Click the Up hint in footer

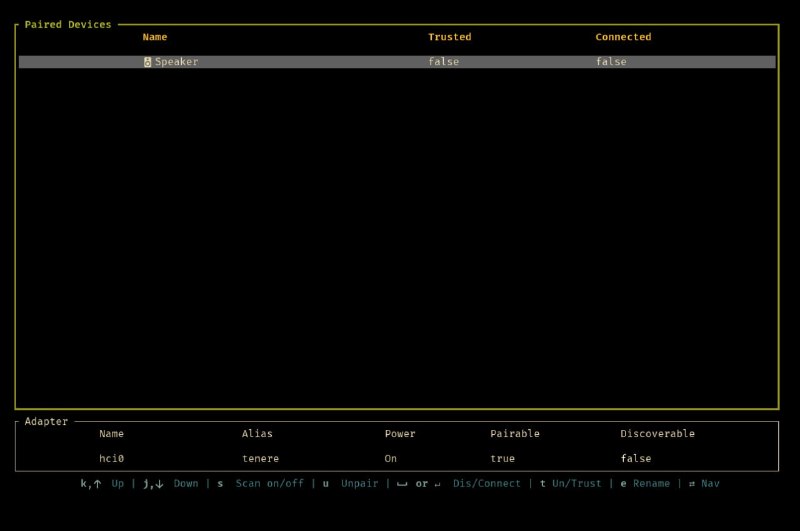click(117, 484)
